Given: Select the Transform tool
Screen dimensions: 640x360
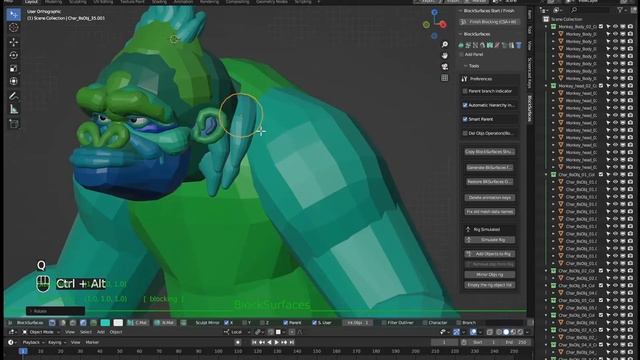Looking at the screenshot, I should pyautogui.click(x=13, y=81).
